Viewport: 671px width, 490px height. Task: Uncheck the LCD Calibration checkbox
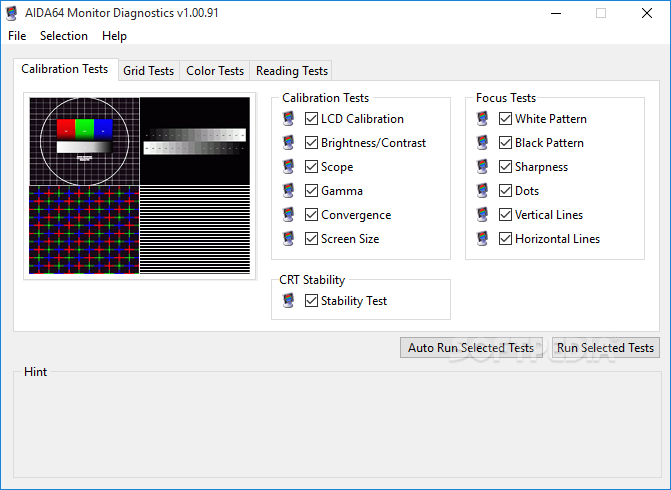(x=311, y=119)
